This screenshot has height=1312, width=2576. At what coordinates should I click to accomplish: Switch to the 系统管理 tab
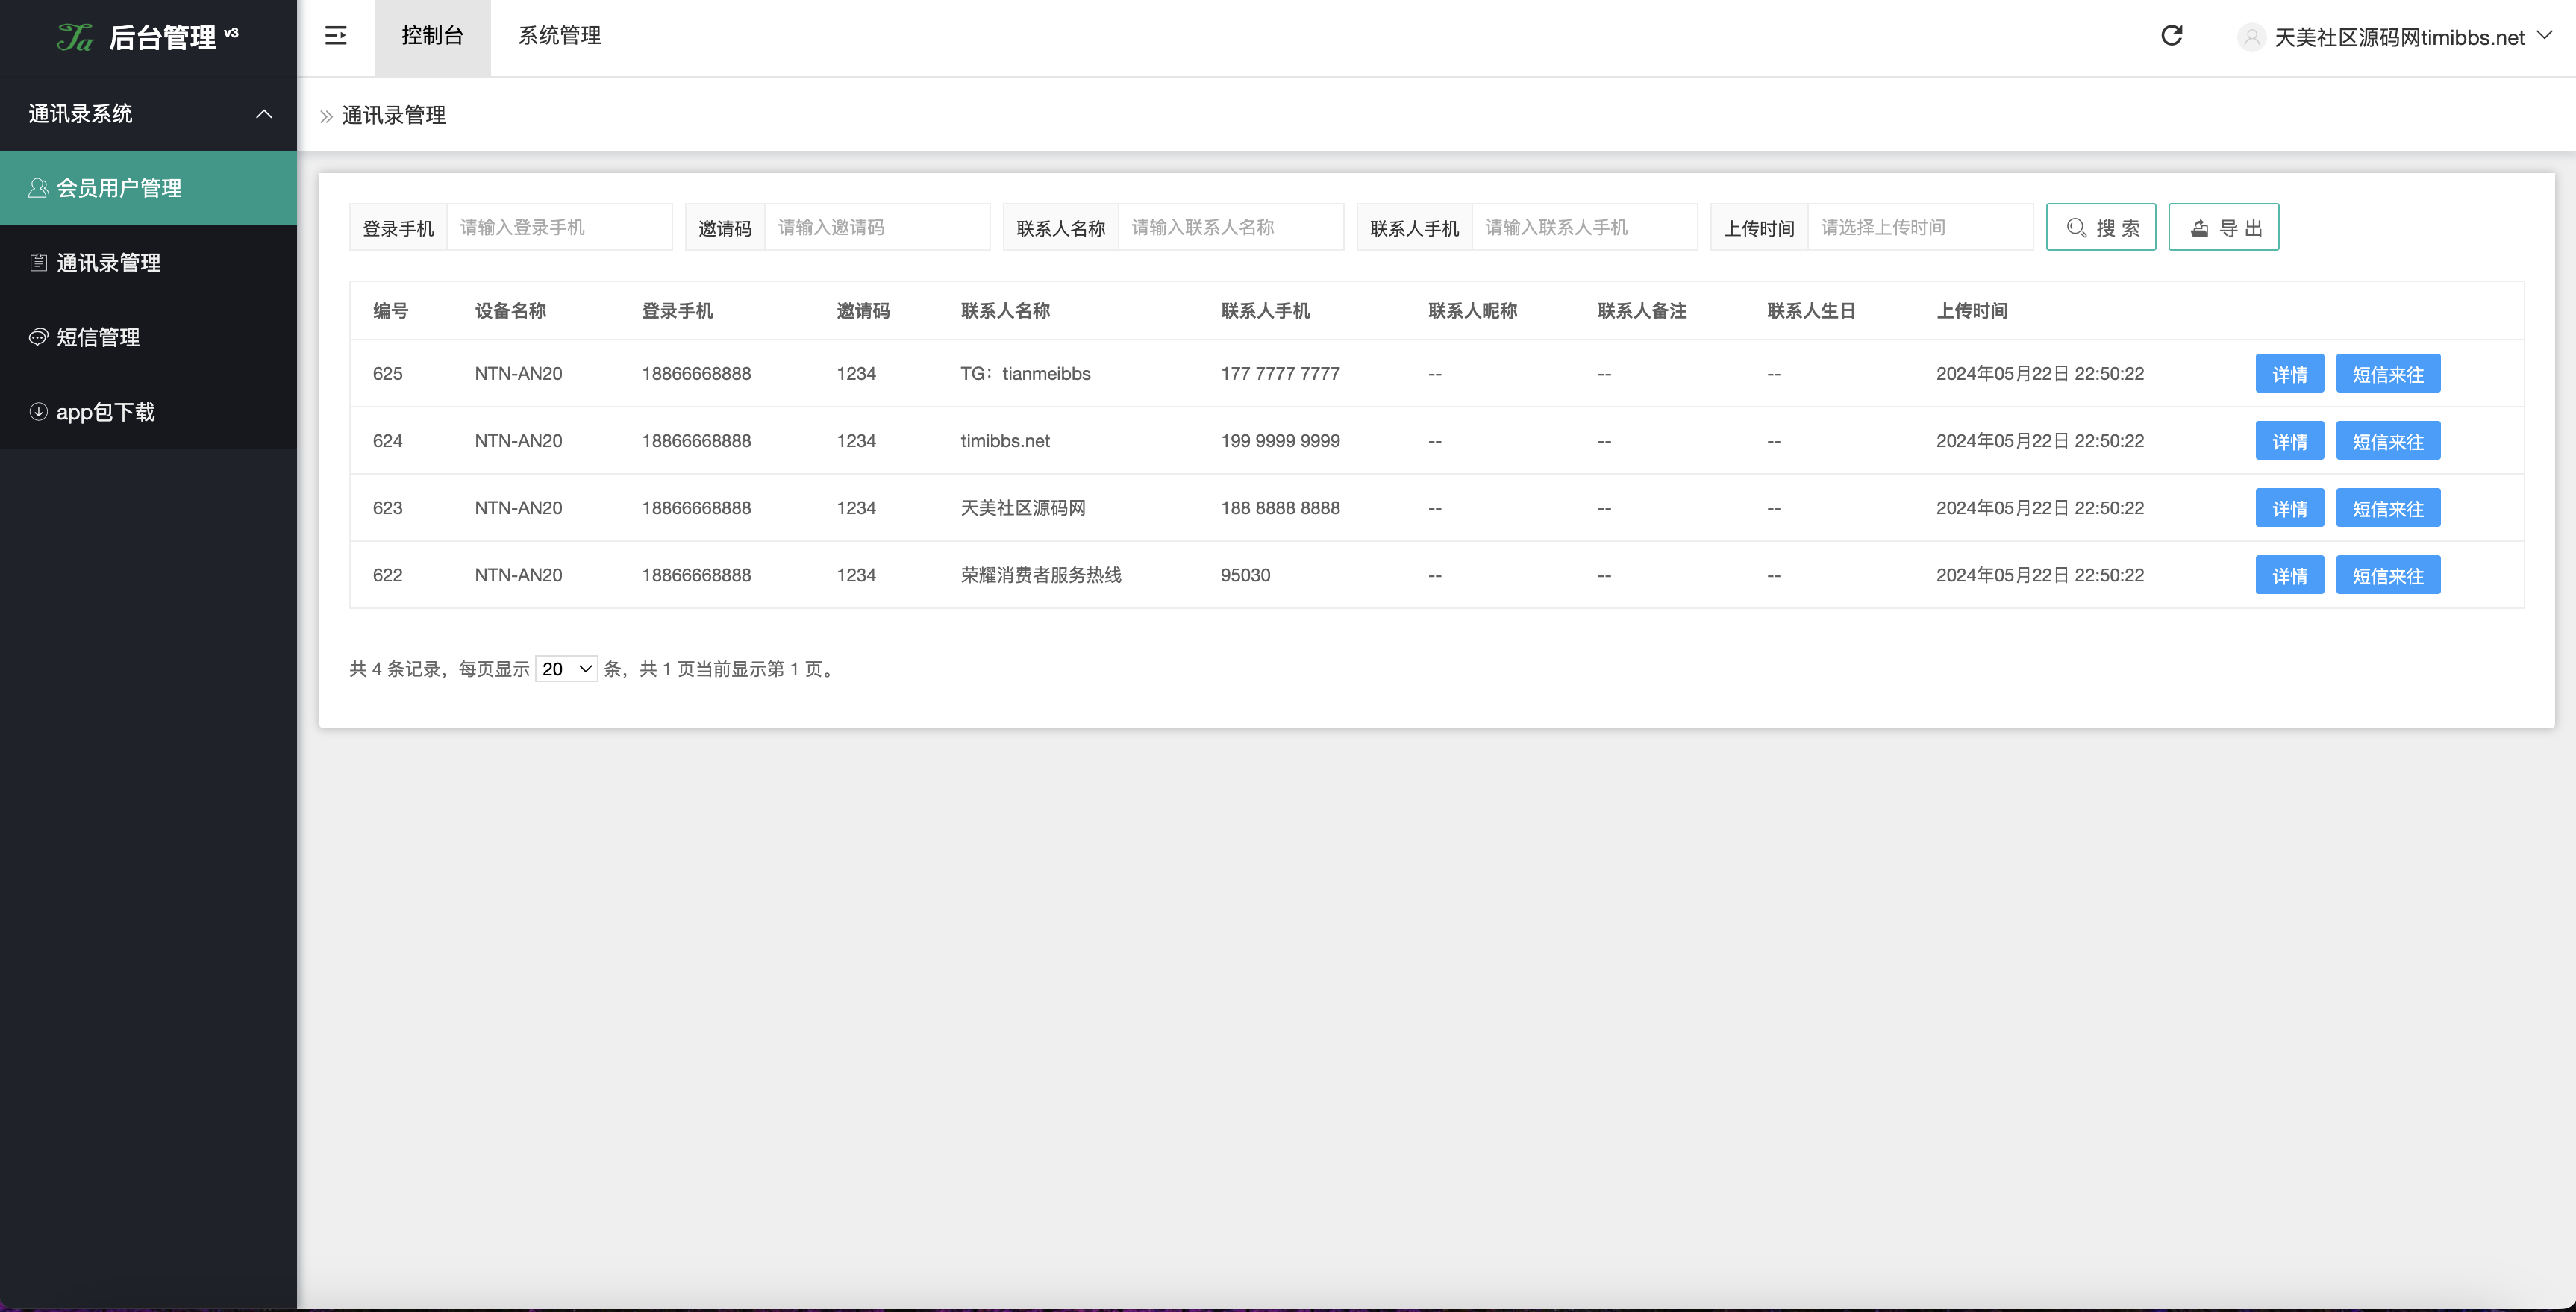pyautogui.click(x=560, y=36)
